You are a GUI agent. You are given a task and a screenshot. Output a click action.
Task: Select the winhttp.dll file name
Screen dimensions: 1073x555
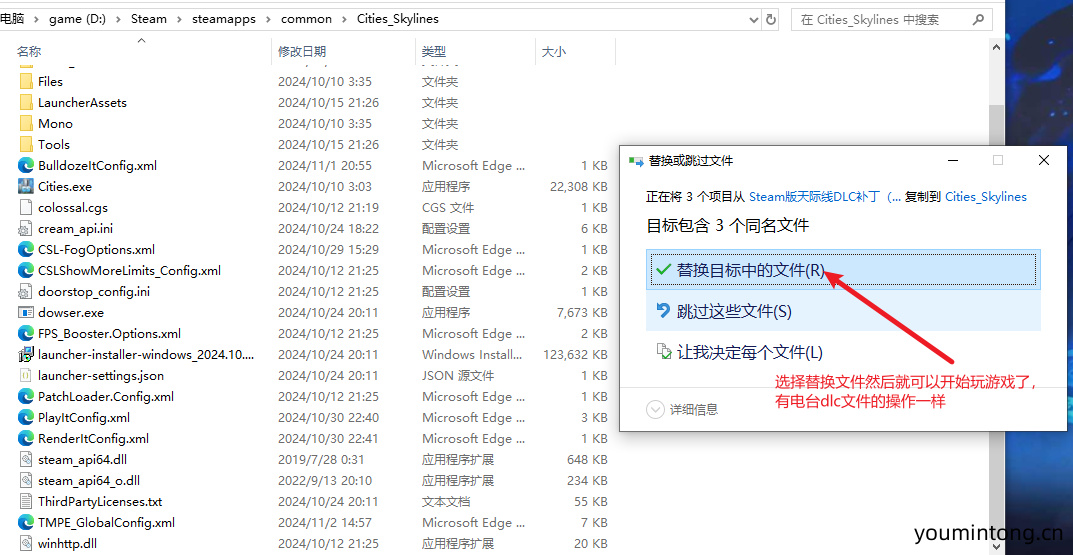67,543
